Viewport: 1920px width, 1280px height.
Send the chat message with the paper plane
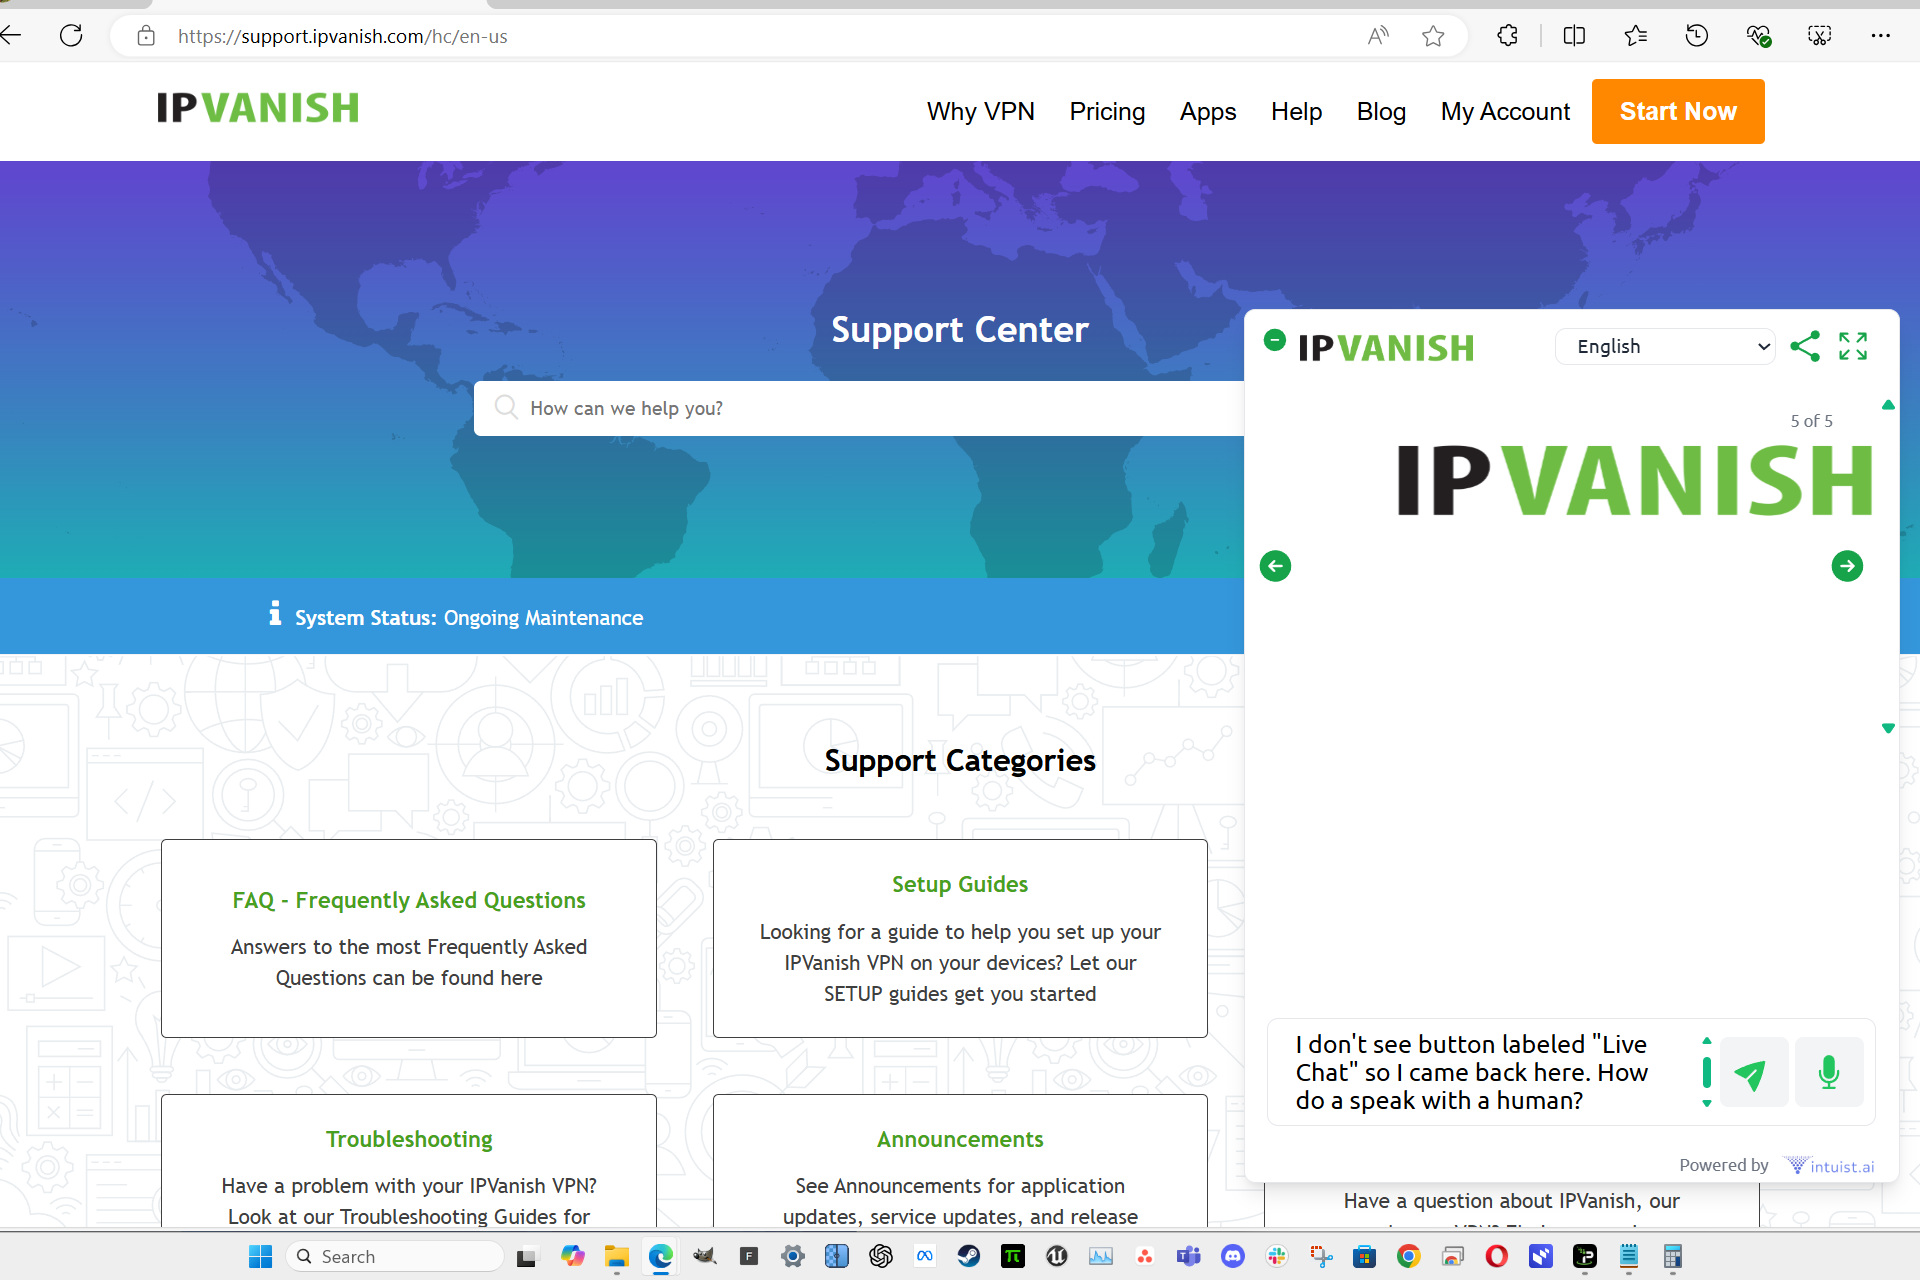1754,1072
